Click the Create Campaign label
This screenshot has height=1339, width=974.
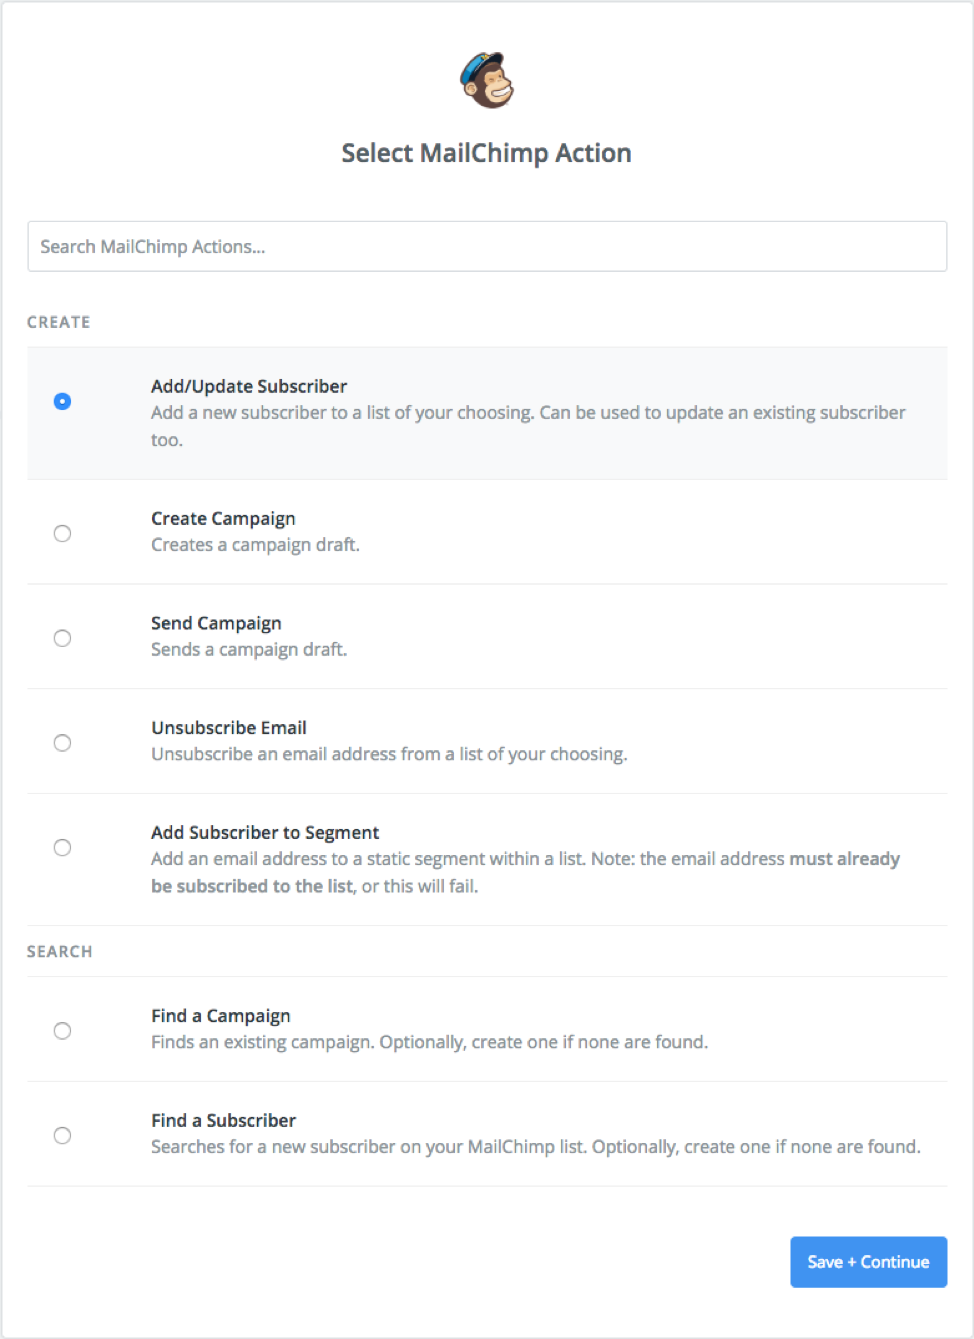coord(223,518)
